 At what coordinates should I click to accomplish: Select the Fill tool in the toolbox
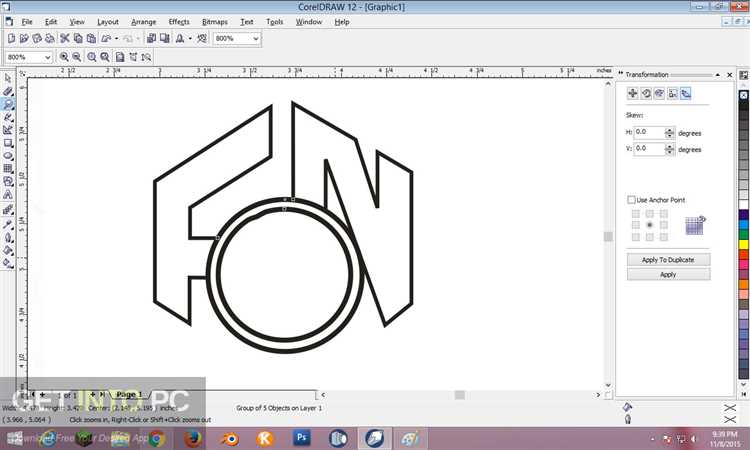pyautogui.click(x=8, y=250)
